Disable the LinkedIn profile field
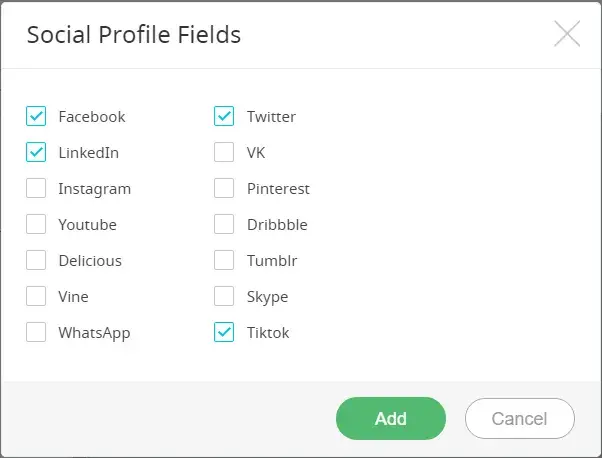 36,153
